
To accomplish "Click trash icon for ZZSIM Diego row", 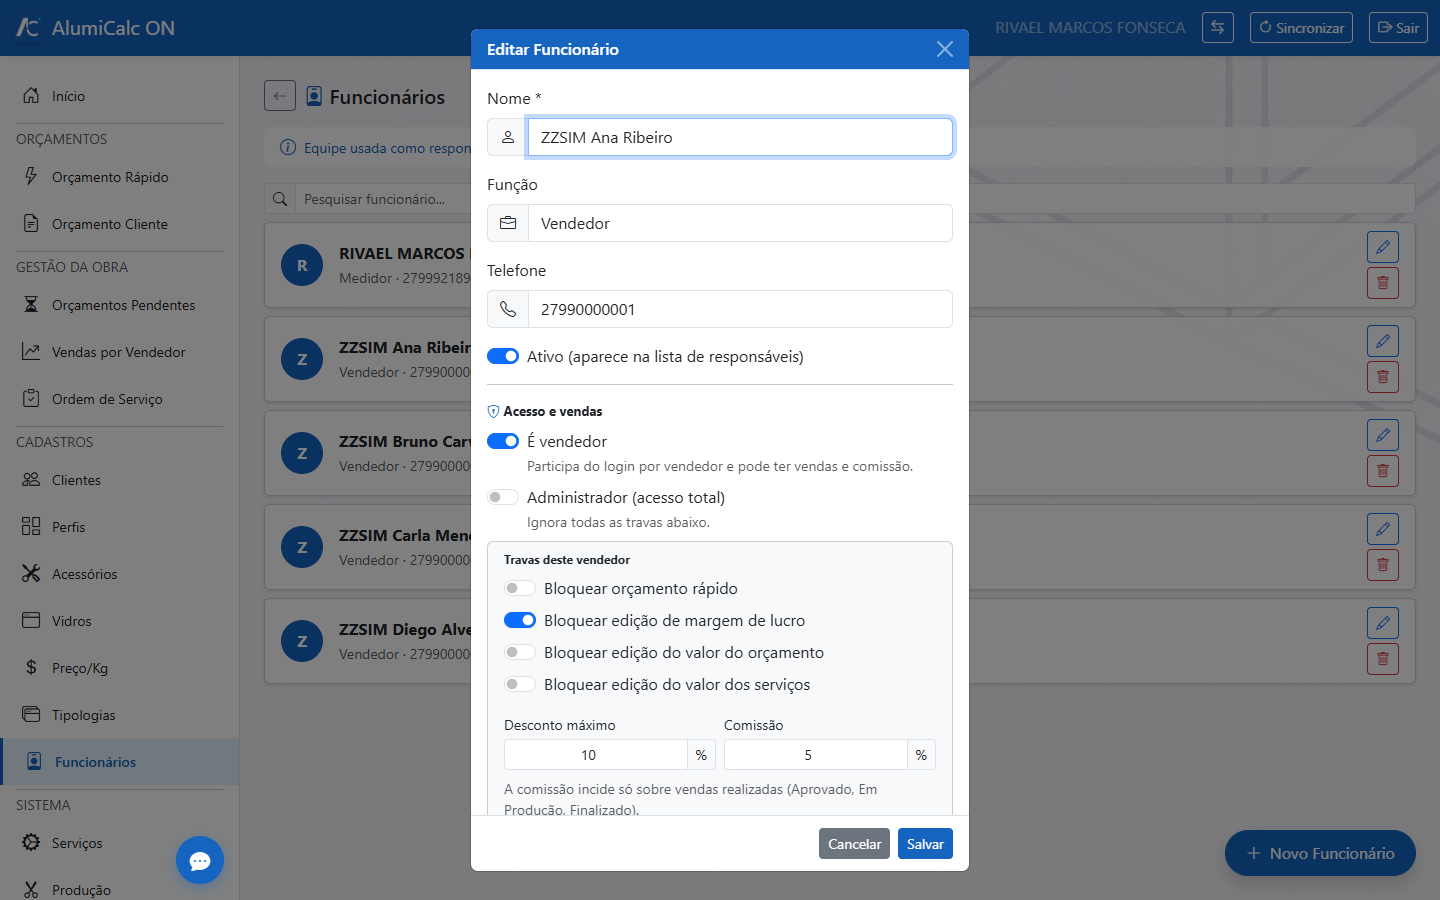I will point(1383,659).
